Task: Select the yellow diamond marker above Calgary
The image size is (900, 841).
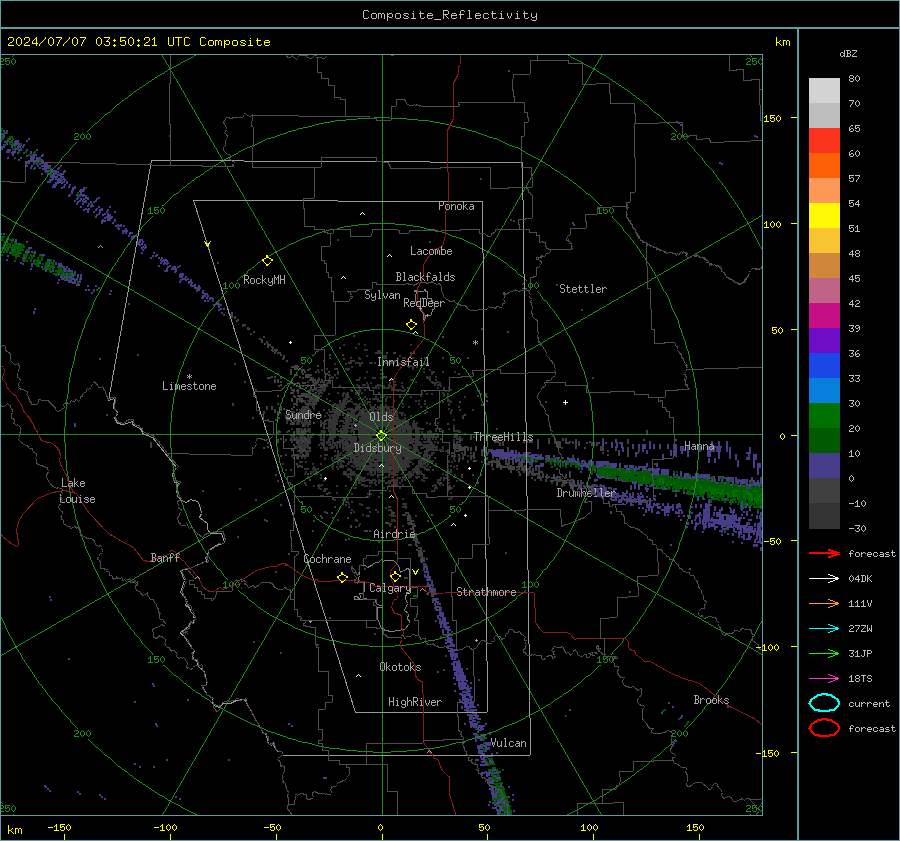Action: coord(395,576)
